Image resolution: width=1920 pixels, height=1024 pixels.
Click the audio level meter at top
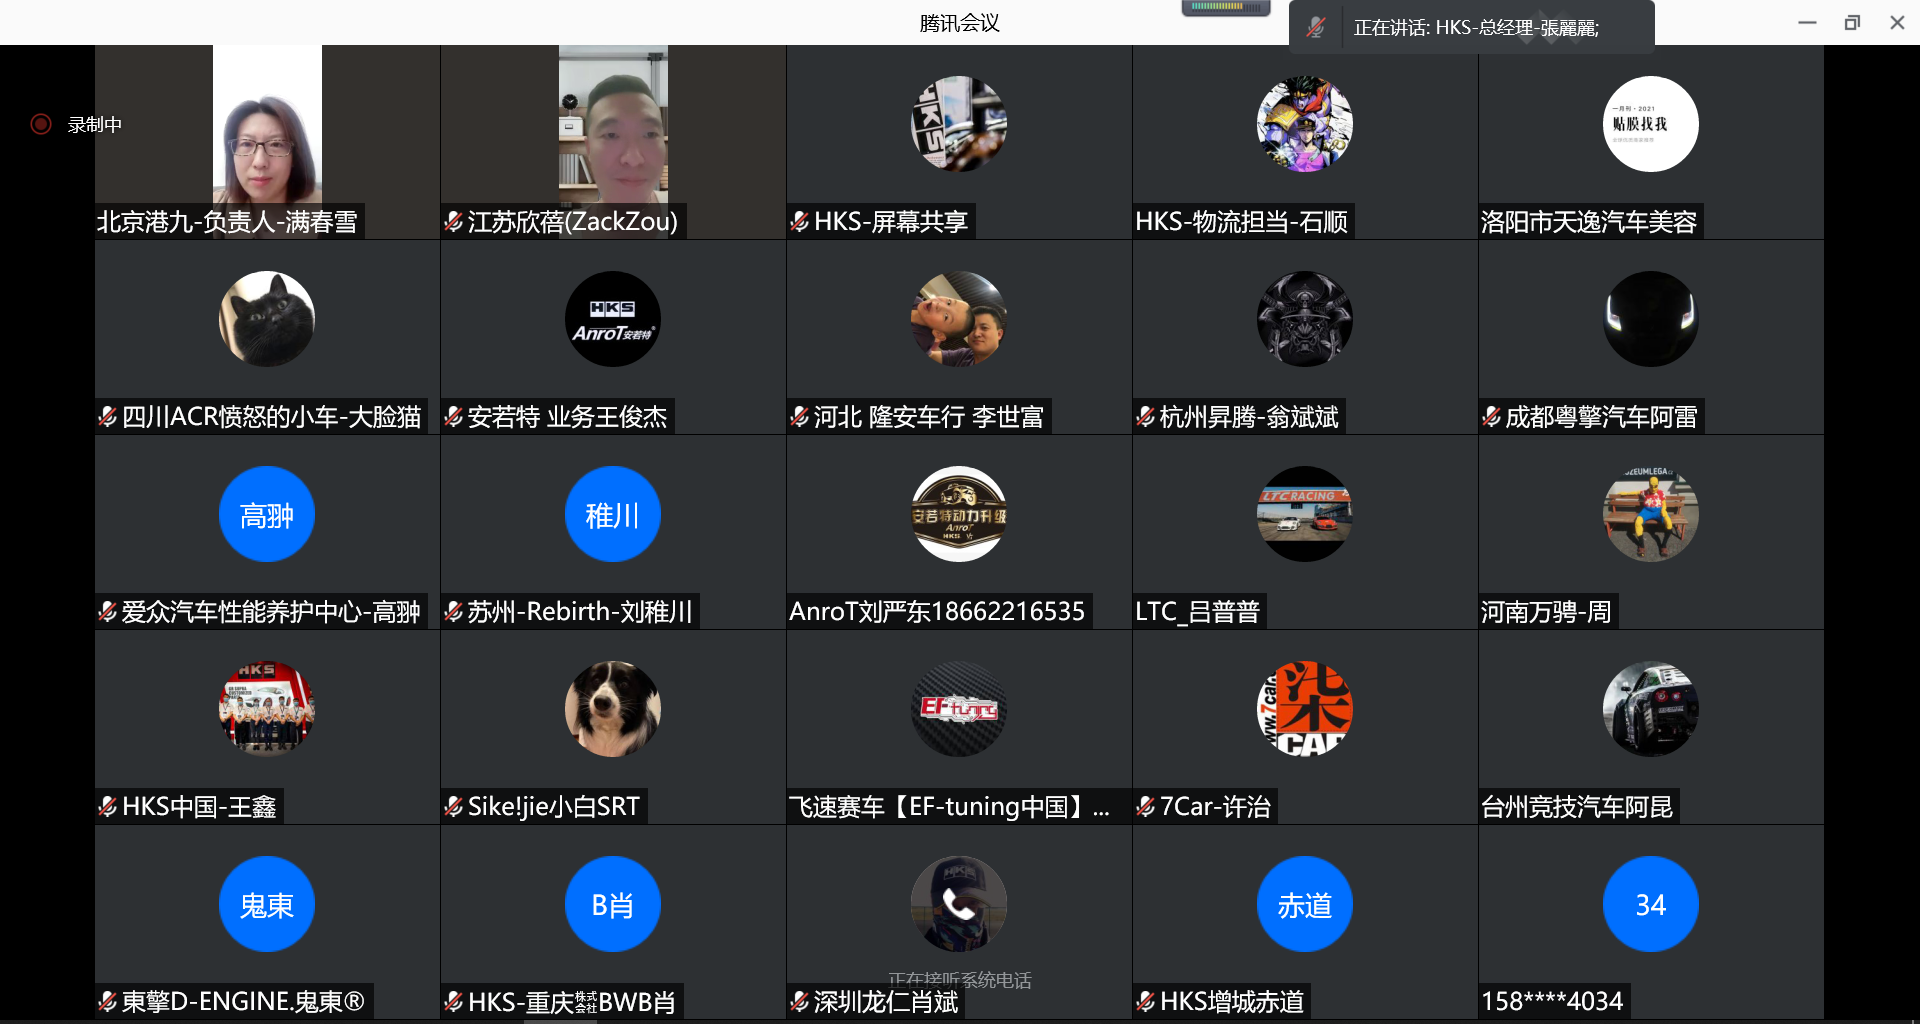click(1225, 8)
